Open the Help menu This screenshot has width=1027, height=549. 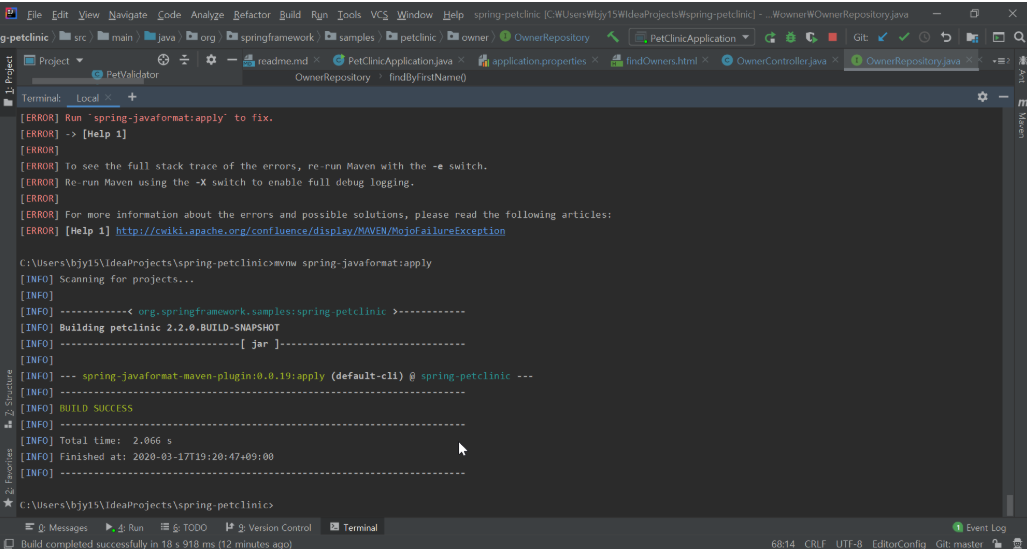(x=453, y=14)
